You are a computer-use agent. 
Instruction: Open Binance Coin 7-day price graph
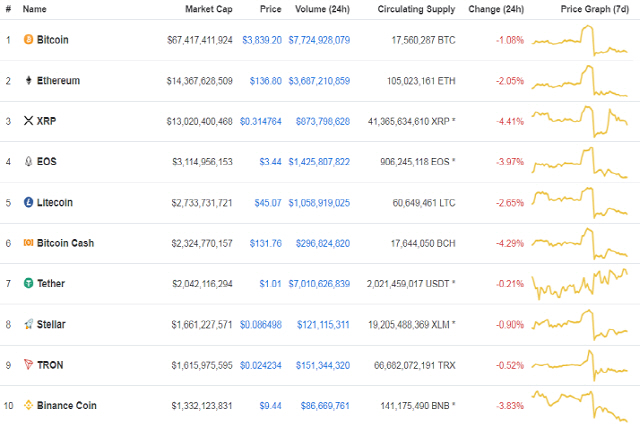pos(580,406)
